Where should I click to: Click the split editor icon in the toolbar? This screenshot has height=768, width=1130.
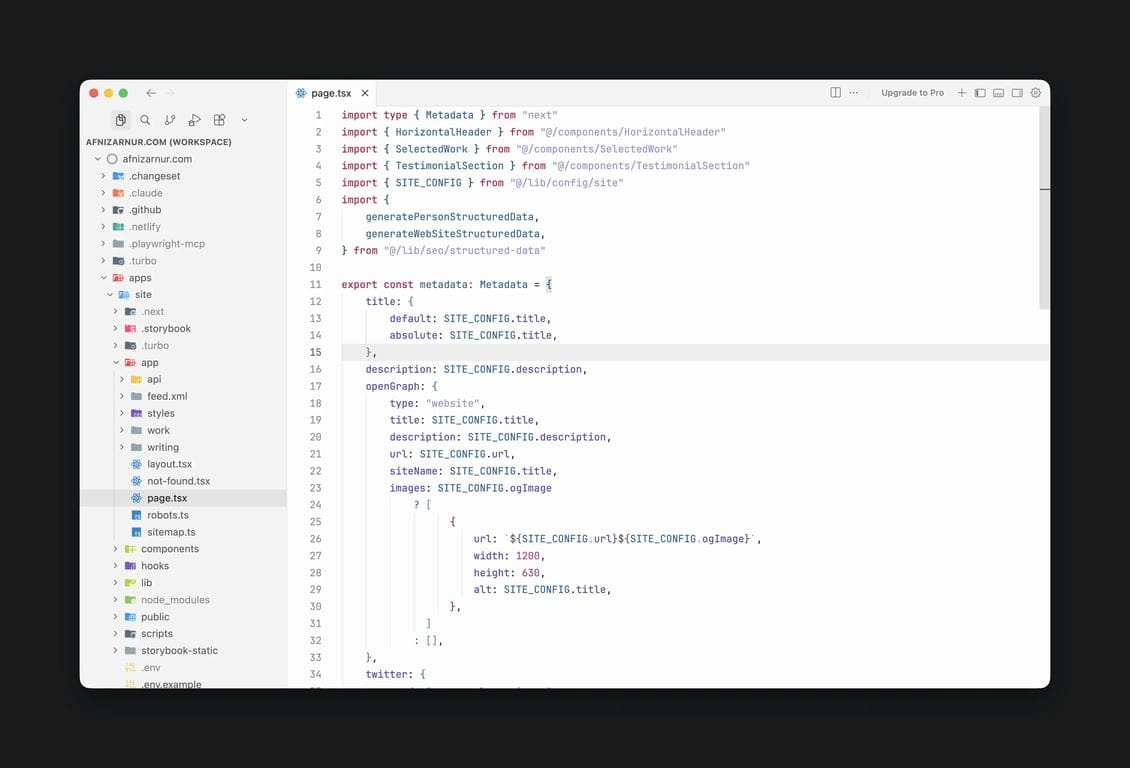pyautogui.click(x=835, y=91)
